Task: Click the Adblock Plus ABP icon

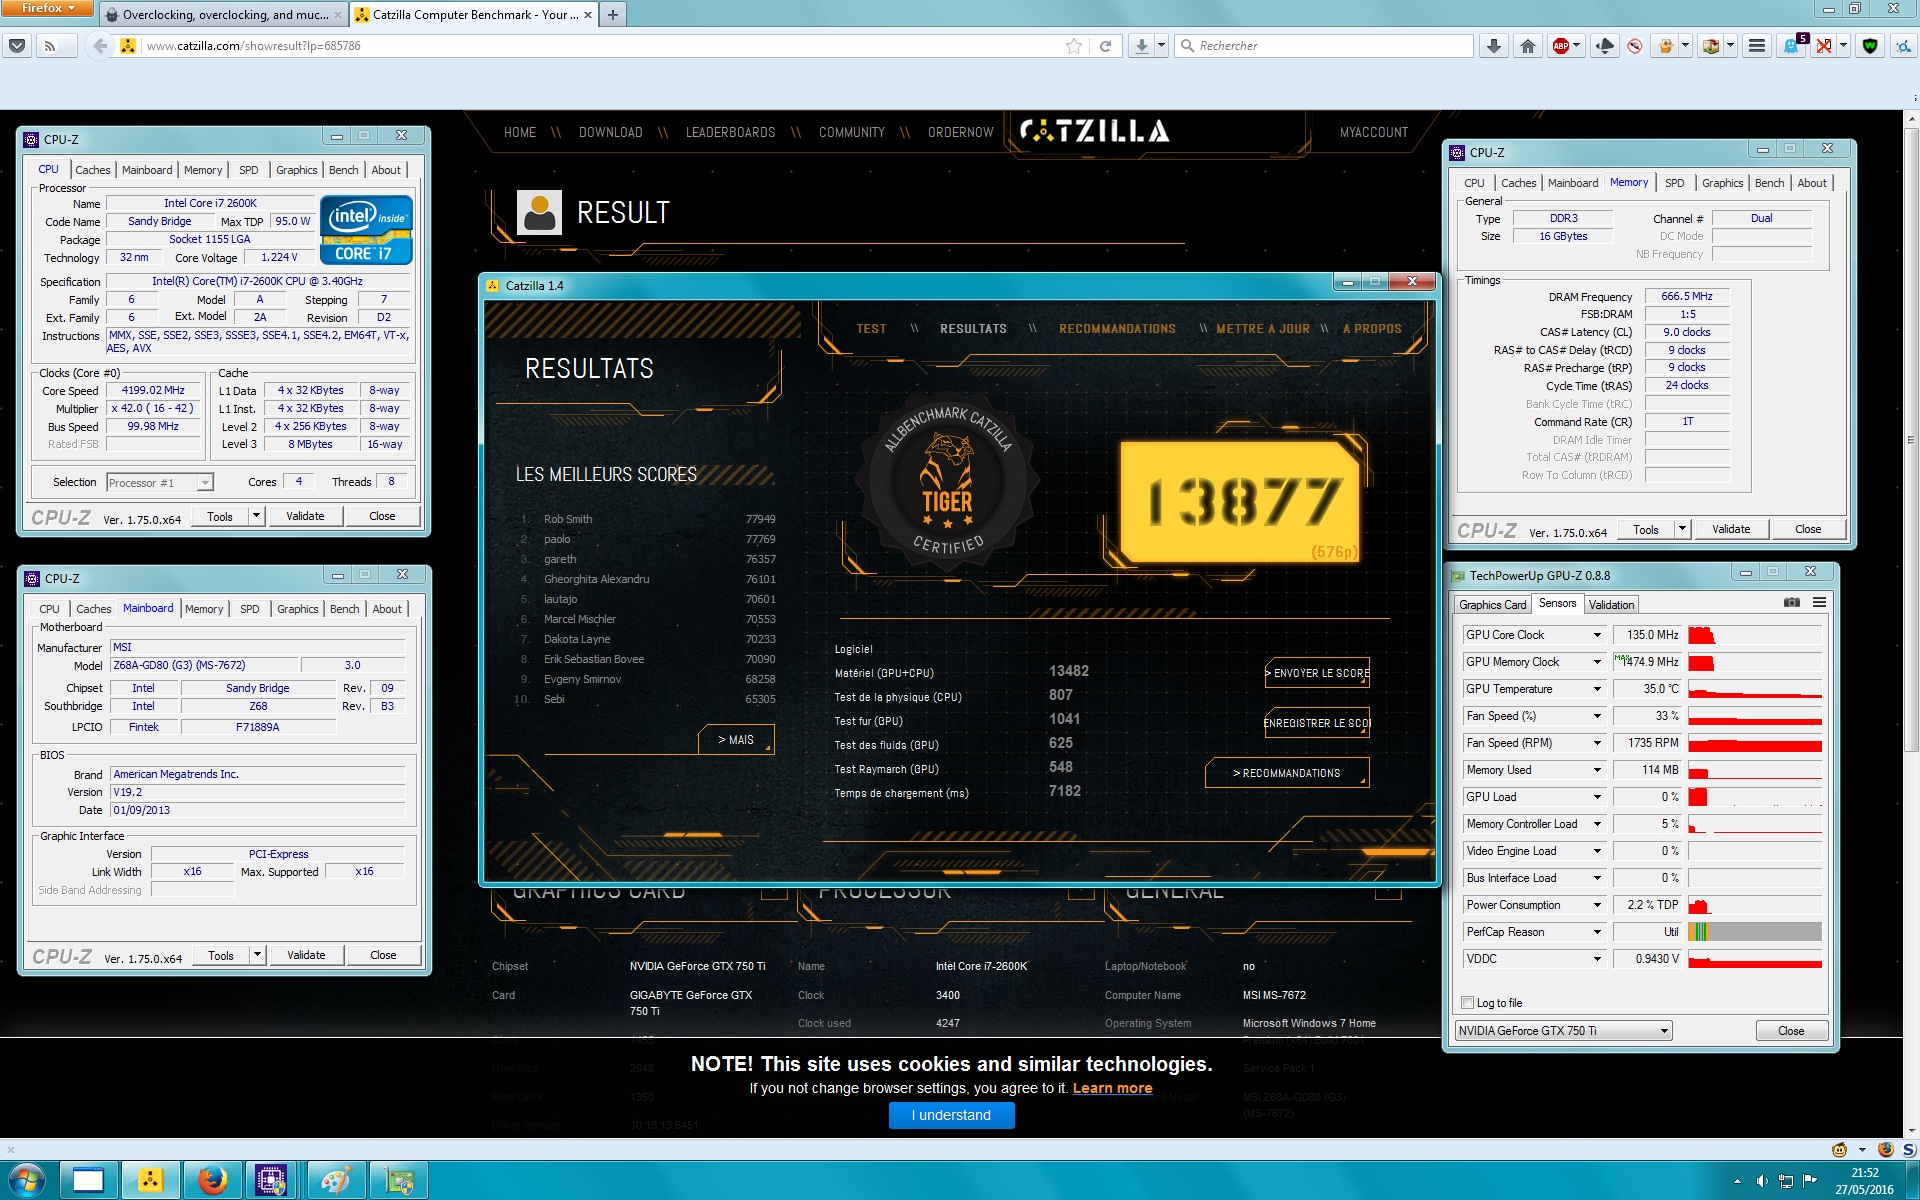Action: click(1560, 46)
